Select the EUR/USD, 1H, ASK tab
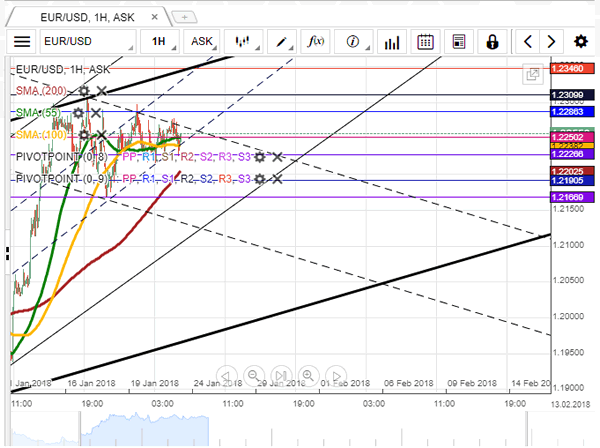This screenshot has height=448, width=600. coord(83,17)
